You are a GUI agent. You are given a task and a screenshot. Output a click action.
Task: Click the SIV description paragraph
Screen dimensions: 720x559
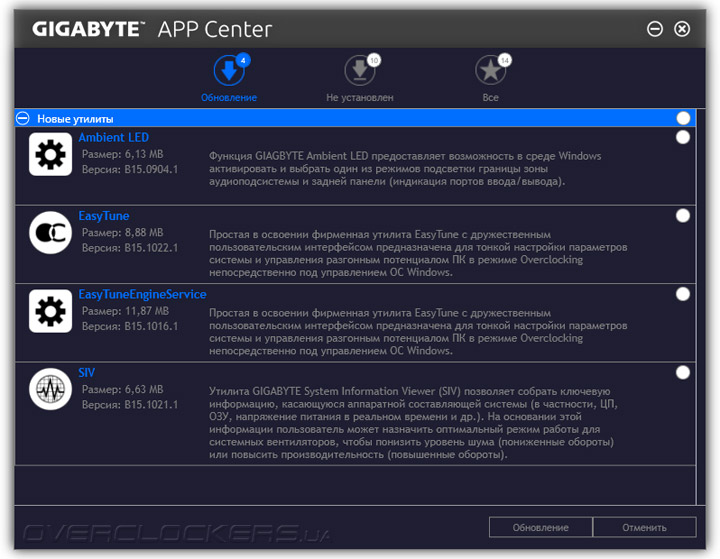(413, 423)
